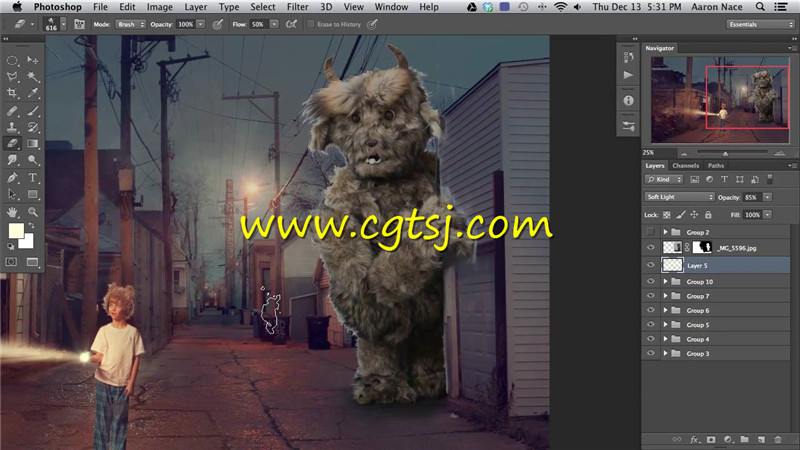This screenshot has height=450, width=800.
Task: Open the Soft Light blend mode dropdown
Action: tap(679, 197)
